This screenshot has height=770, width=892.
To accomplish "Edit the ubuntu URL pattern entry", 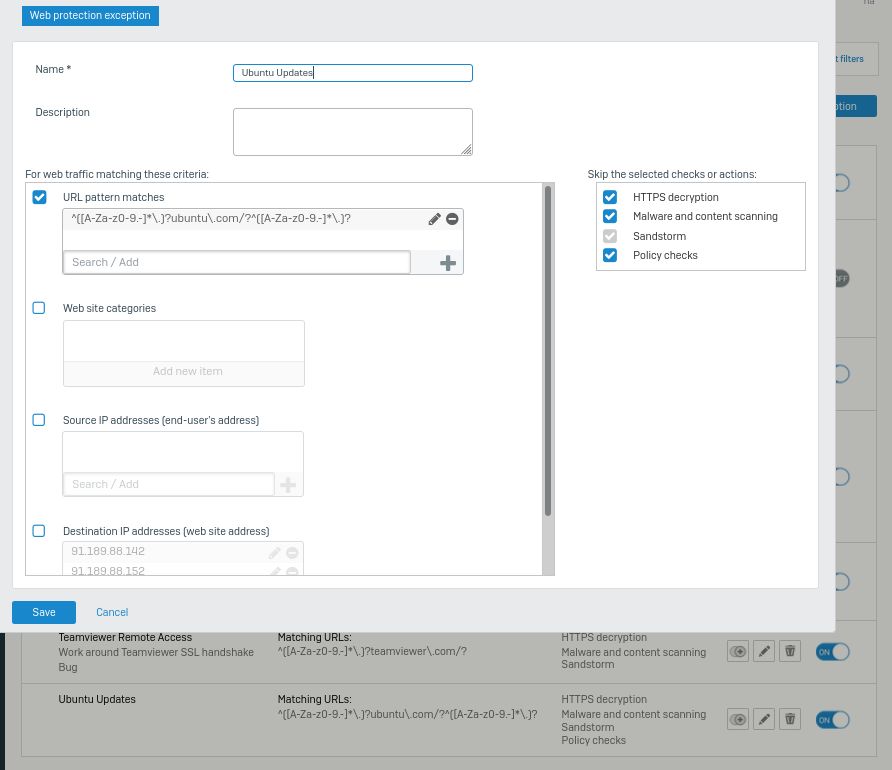I will tap(435, 219).
